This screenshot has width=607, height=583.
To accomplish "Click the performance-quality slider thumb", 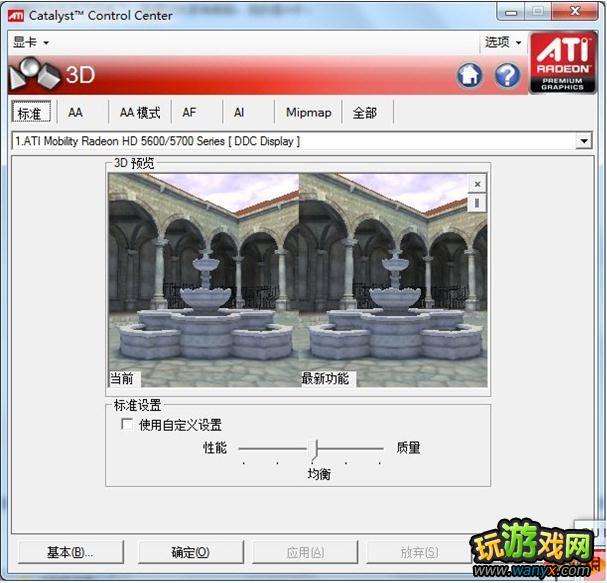I will pos(313,450).
